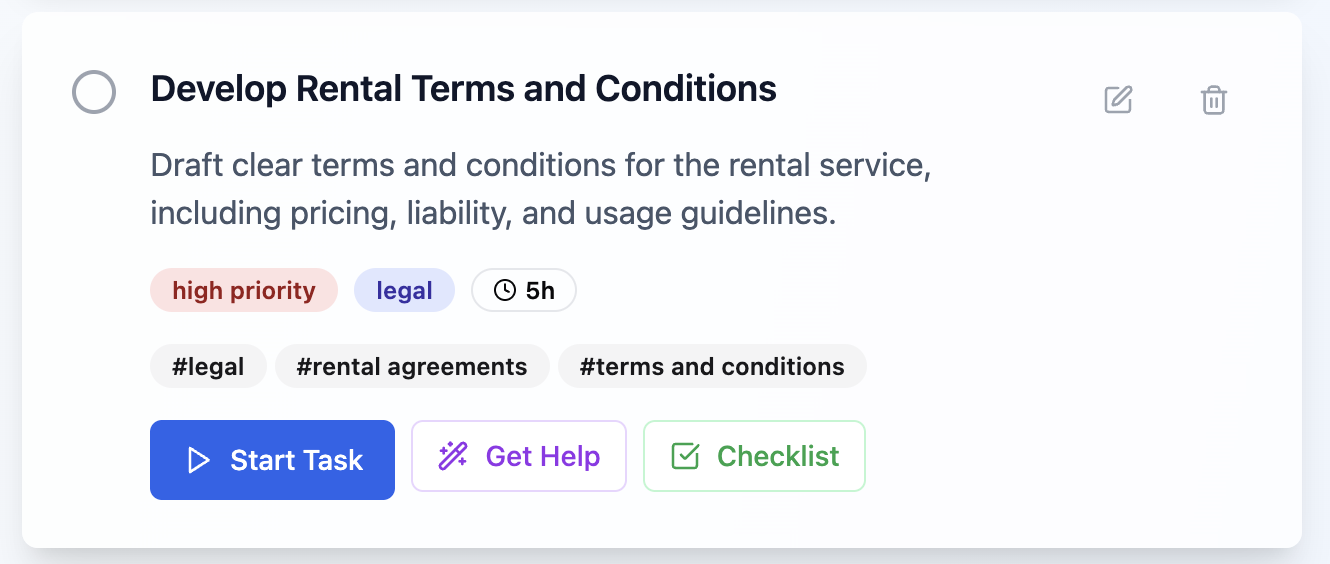Click the checkmark box icon beside Checklist
1330x564 pixels.
pos(685,456)
